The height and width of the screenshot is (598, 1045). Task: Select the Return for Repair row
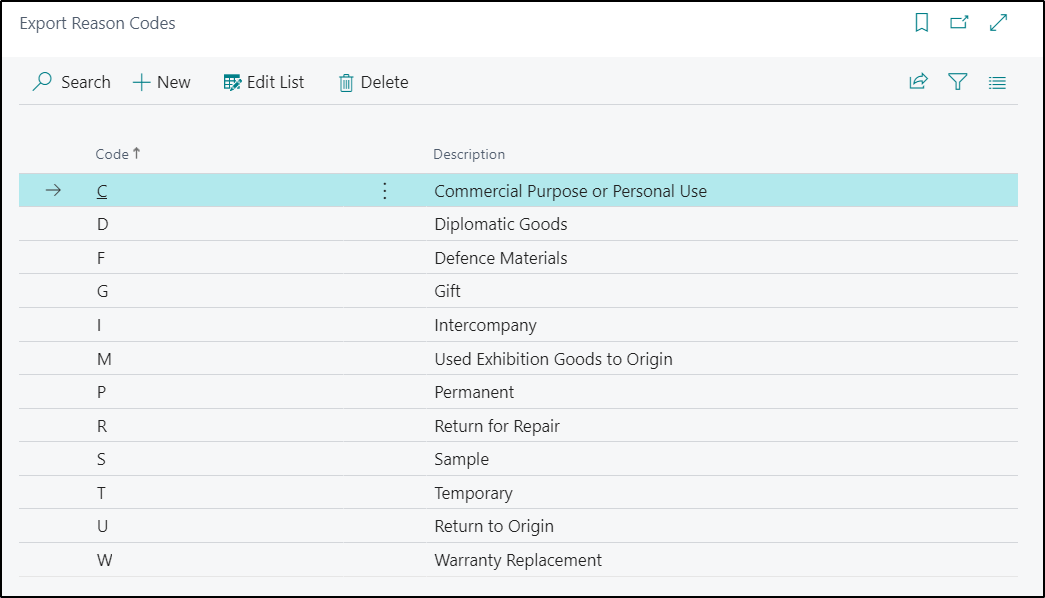pyautogui.click(x=519, y=426)
